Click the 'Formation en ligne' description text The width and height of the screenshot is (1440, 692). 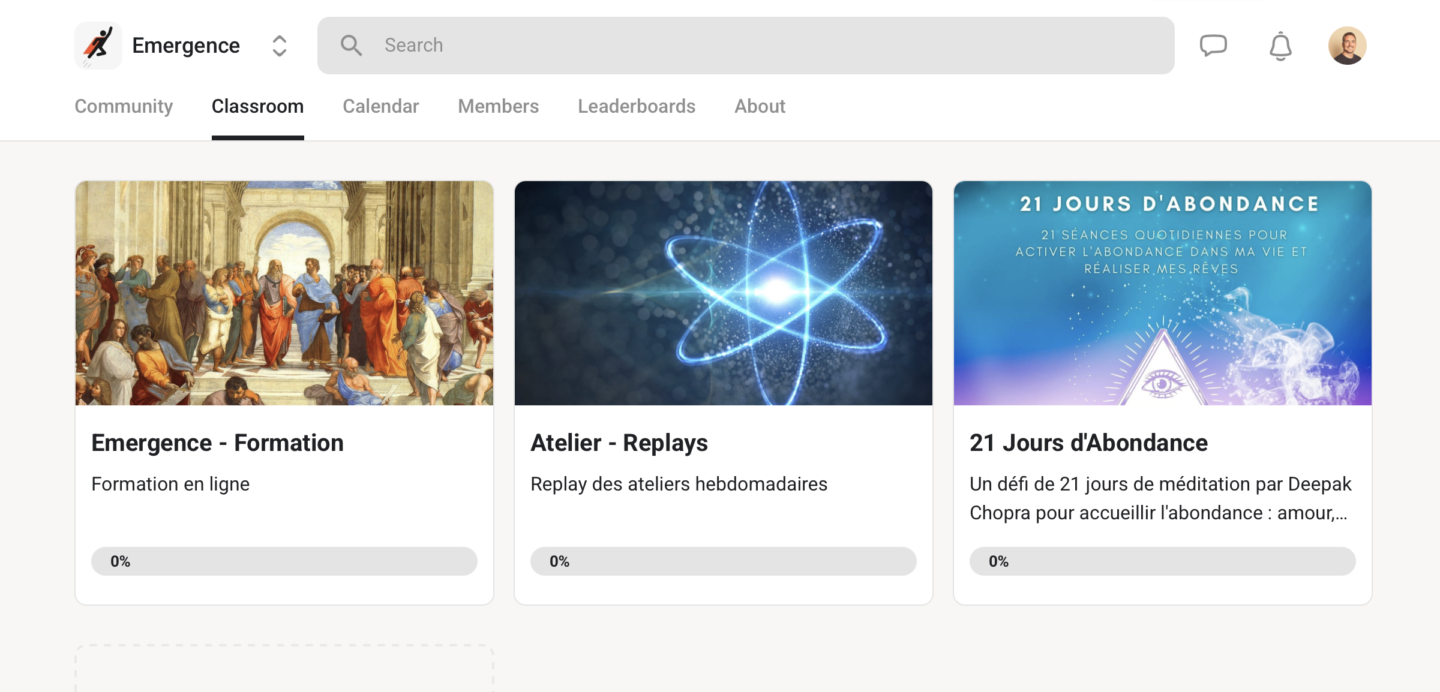pyautogui.click(x=171, y=484)
